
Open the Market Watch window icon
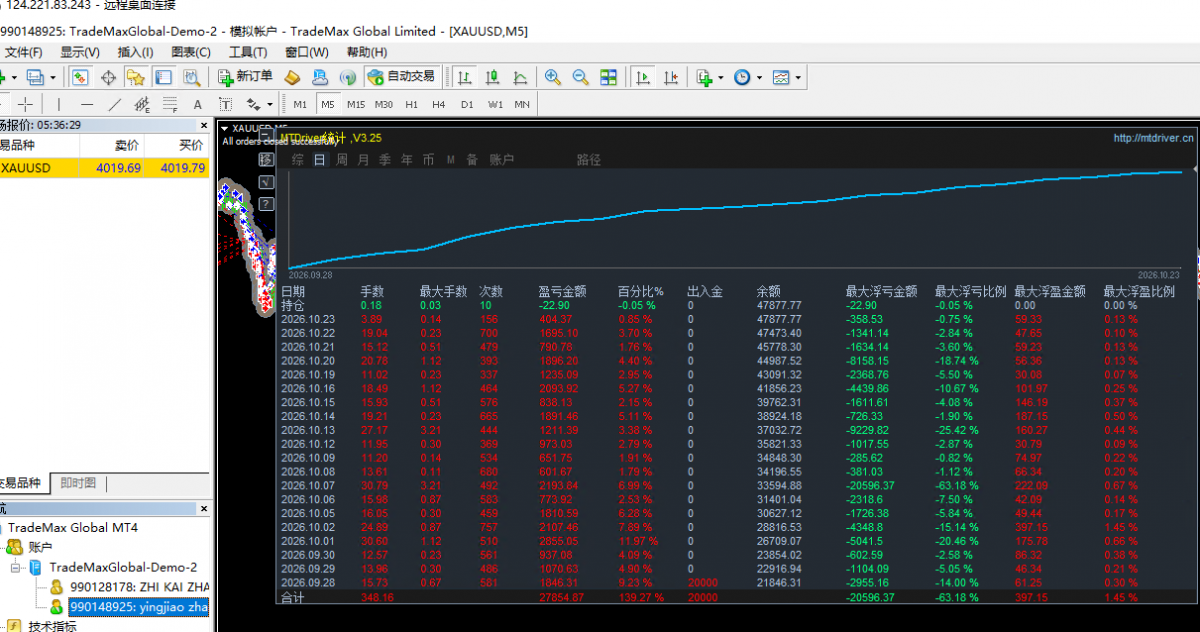pyautogui.click(x=80, y=77)
